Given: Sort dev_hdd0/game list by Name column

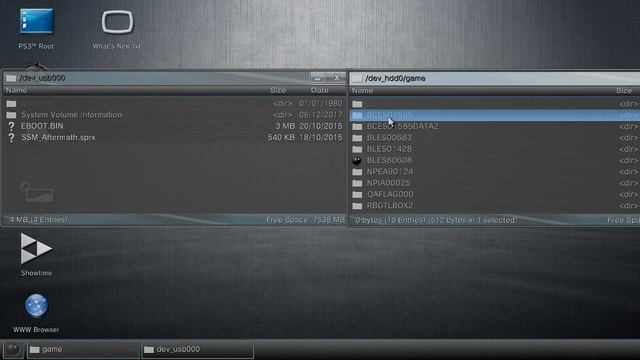Looking at the screenshot, I should coord(362,91).
